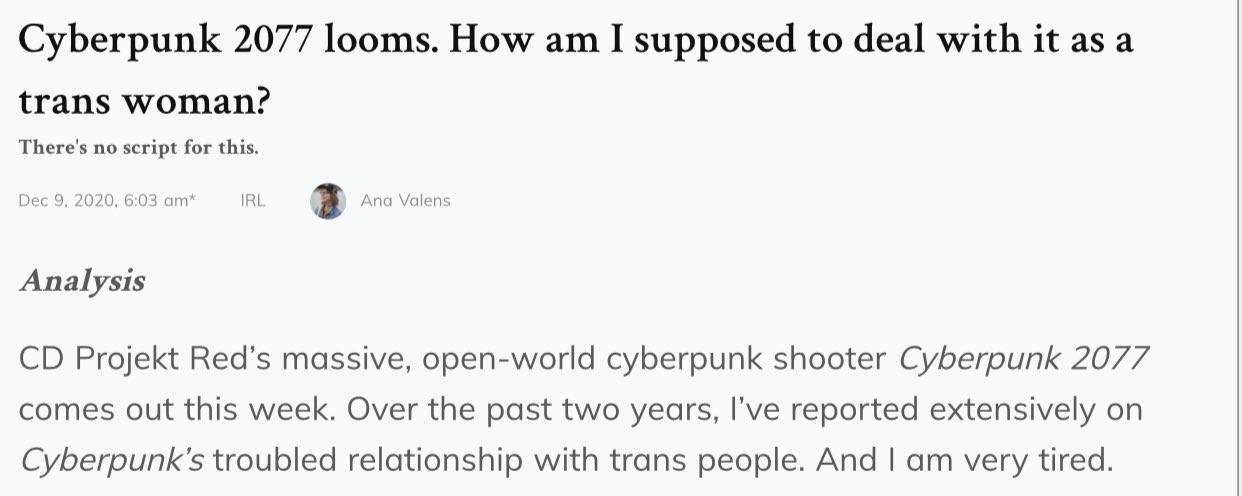
Task: Click the "There's no script for this." subtitle
Action: point(138,149)
